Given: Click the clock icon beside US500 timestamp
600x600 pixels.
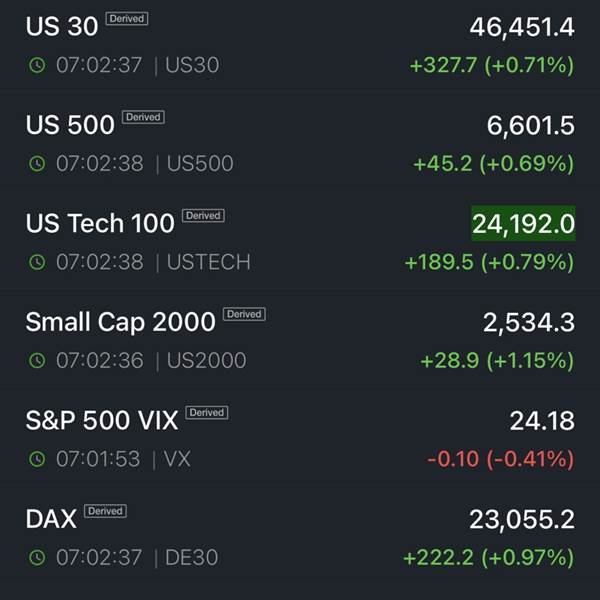Looking at the screenshot, I should [37, 163].
